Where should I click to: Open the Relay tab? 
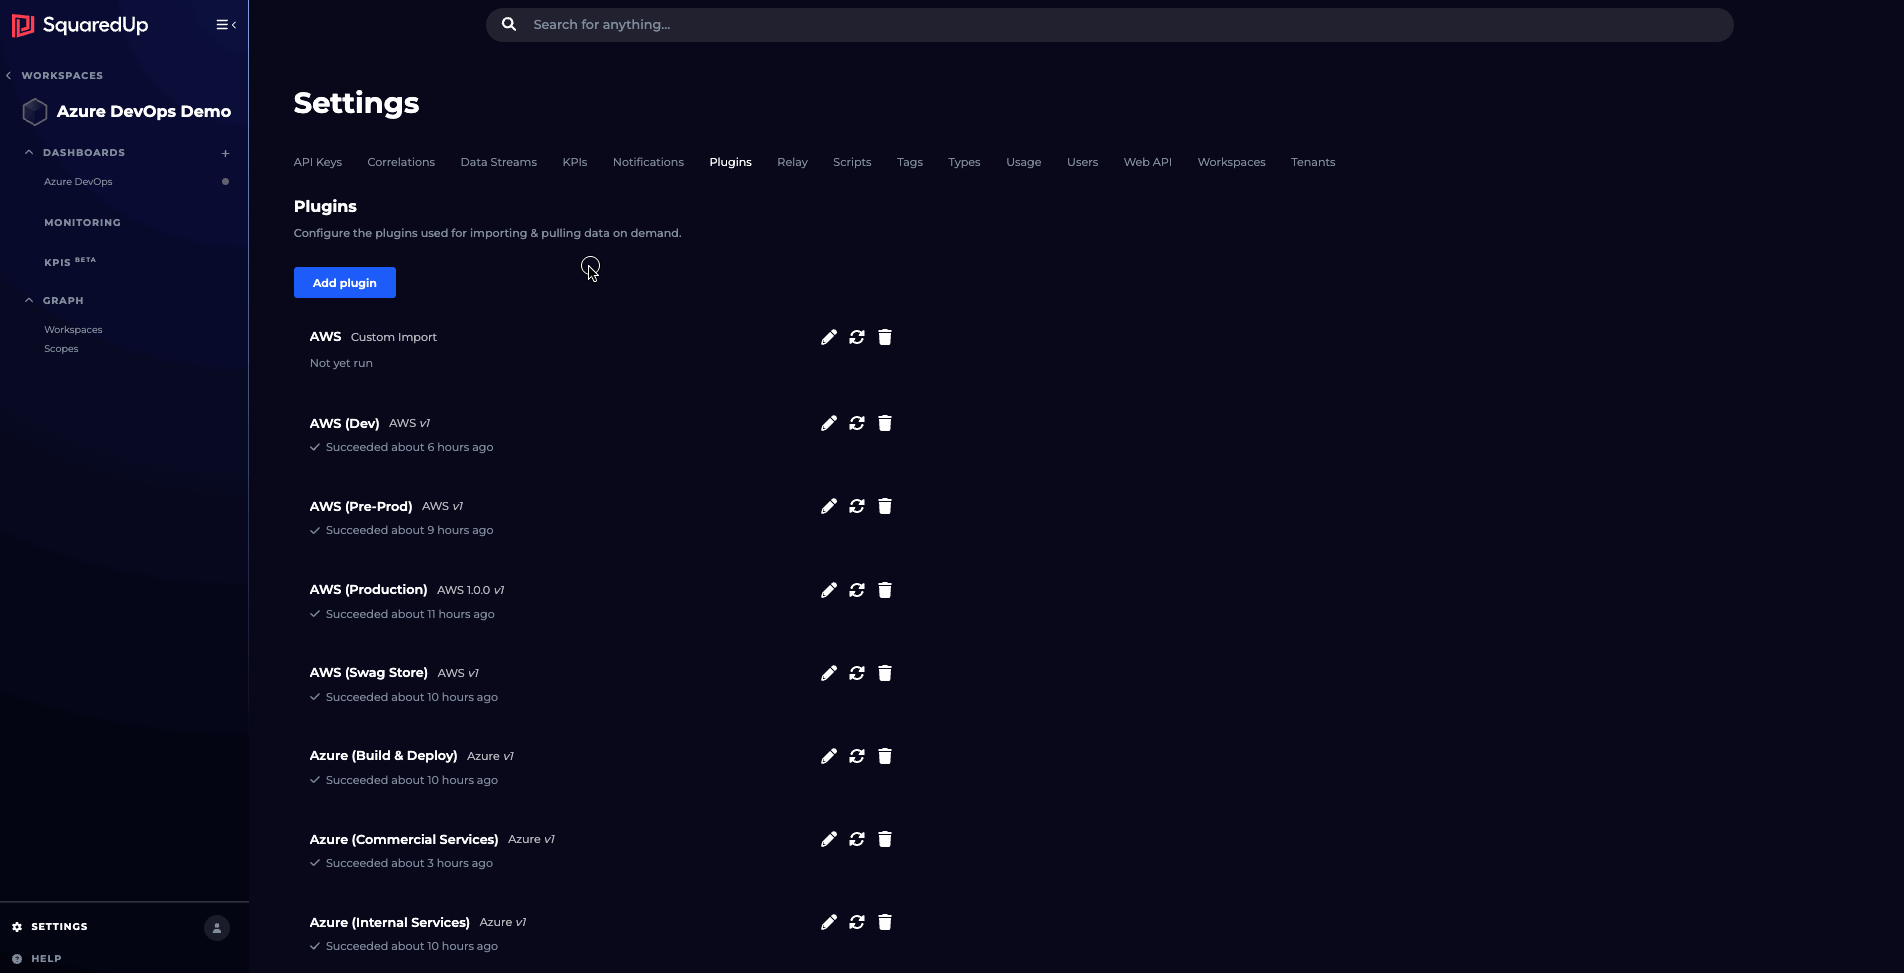coord(792,162)
